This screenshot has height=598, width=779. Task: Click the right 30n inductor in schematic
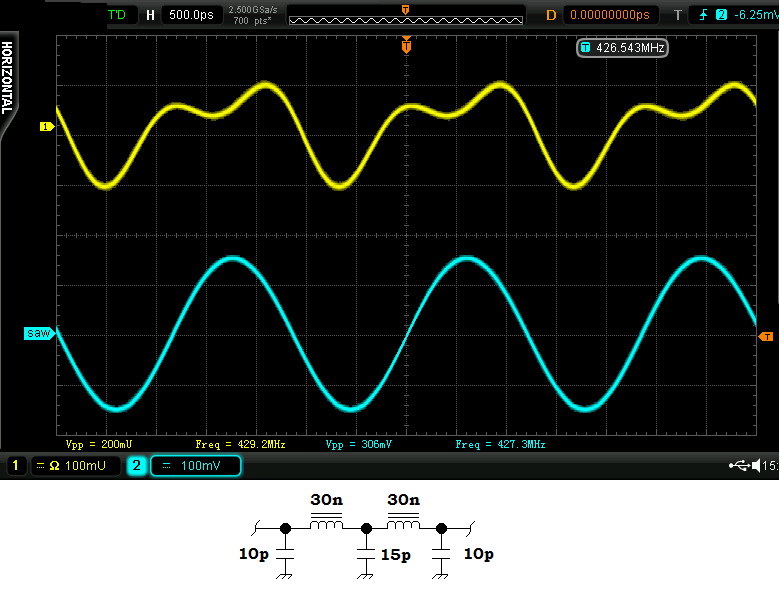coord(403,523)
